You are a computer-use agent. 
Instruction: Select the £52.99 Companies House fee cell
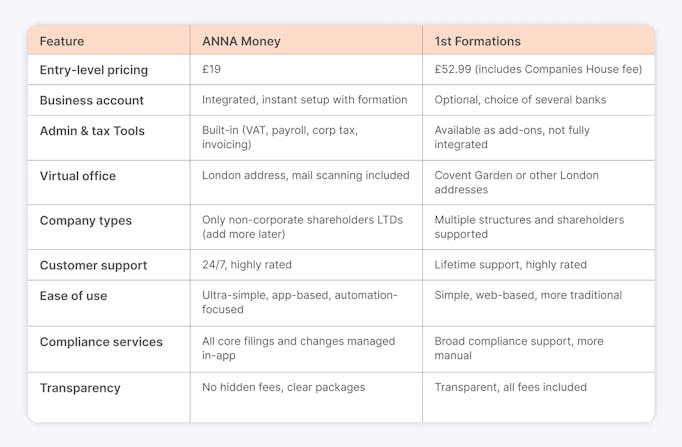(x=538, y=69)
